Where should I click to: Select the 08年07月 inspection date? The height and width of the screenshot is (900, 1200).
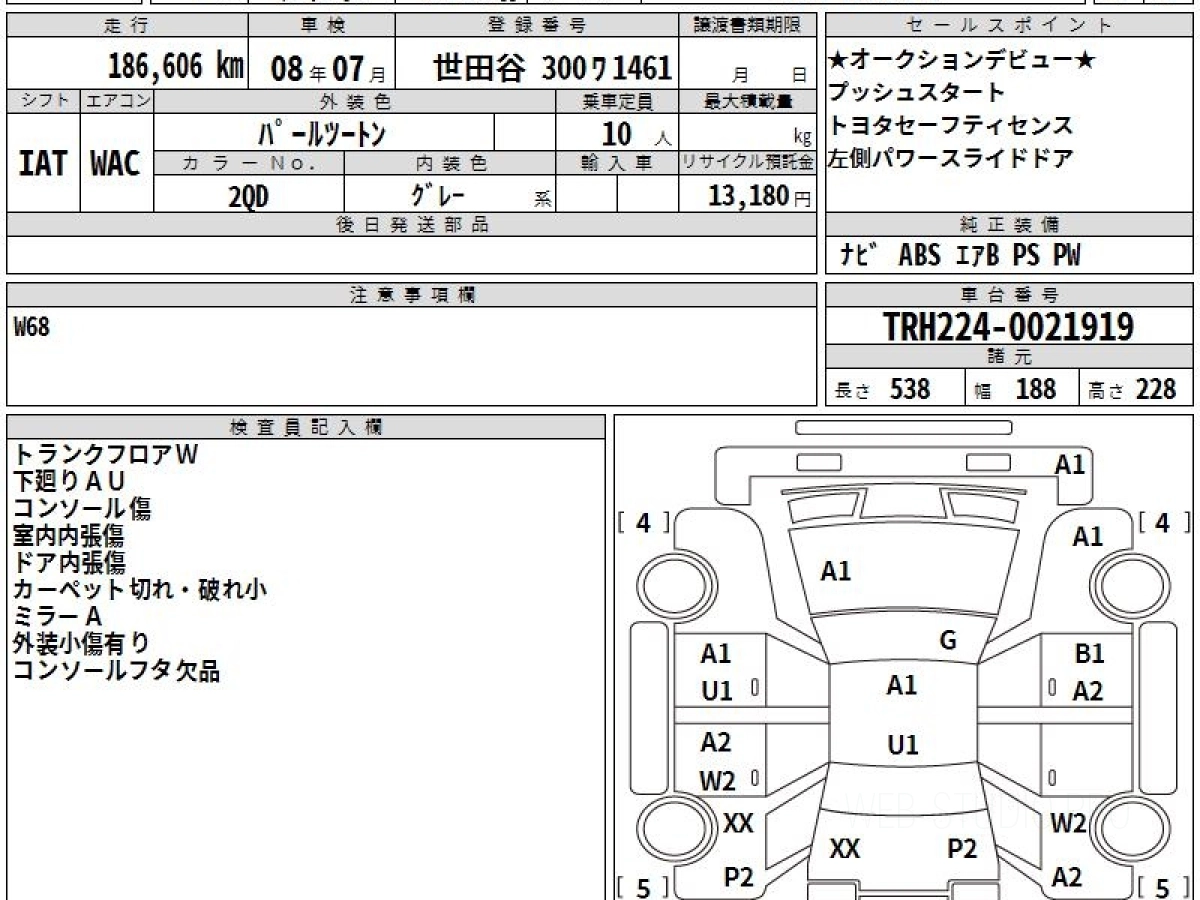coord(328,69)
